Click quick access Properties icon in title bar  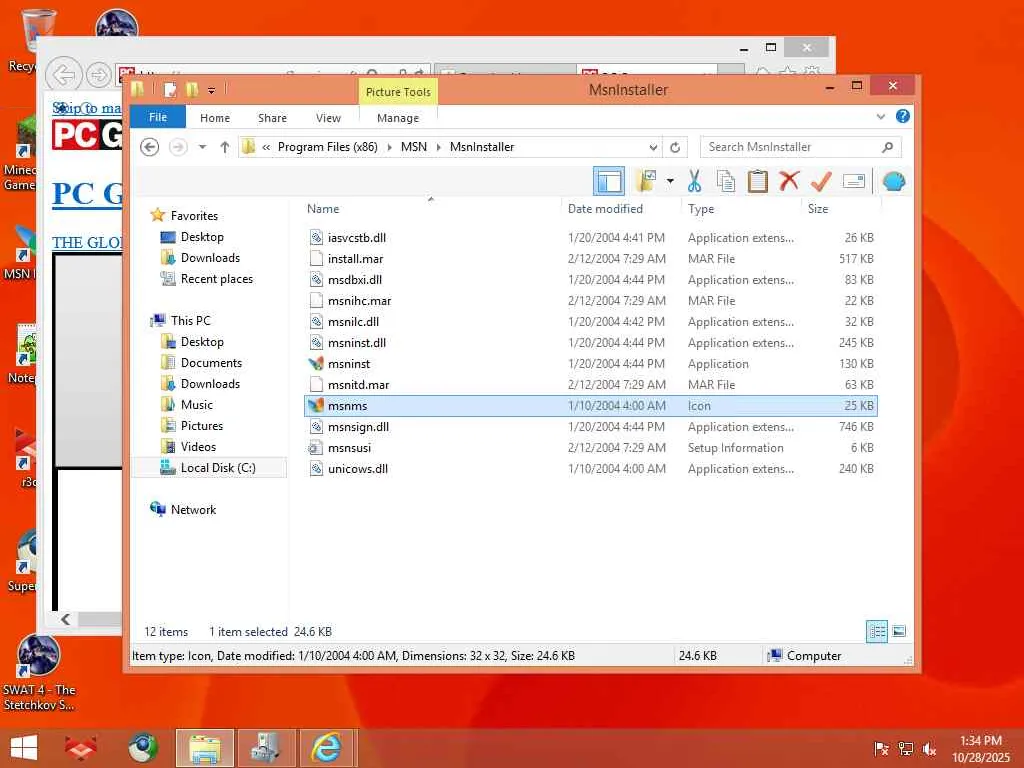point(170,90)
